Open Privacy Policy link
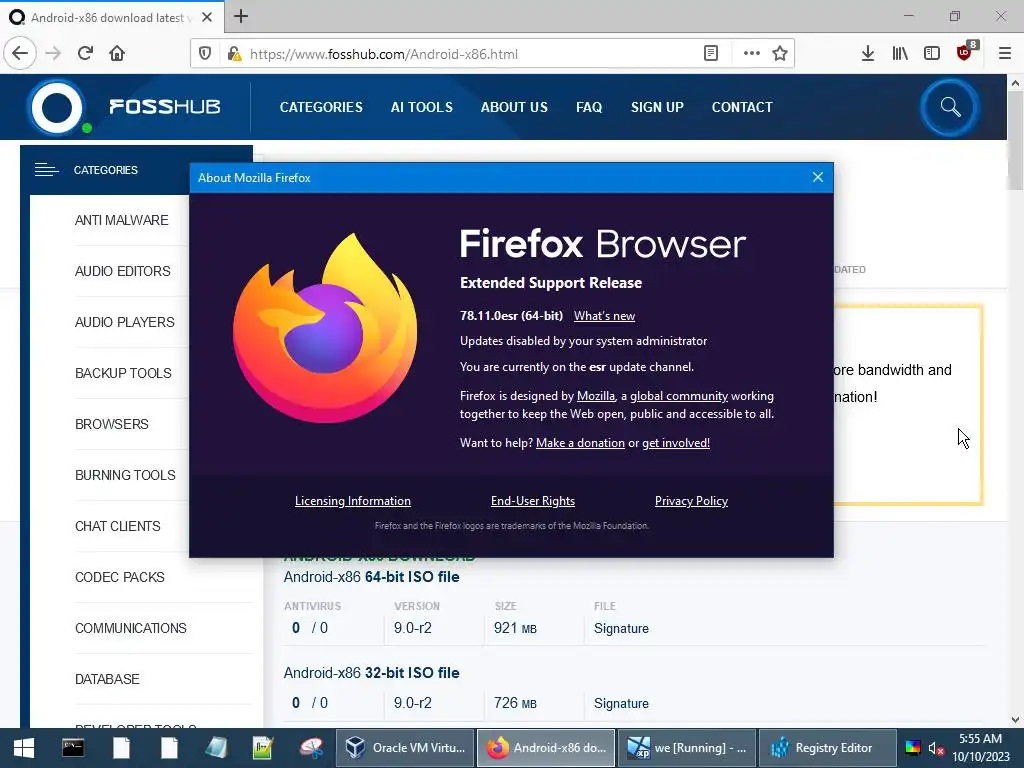The height and width of the screenshot is (768, 1024). [691, 501]
